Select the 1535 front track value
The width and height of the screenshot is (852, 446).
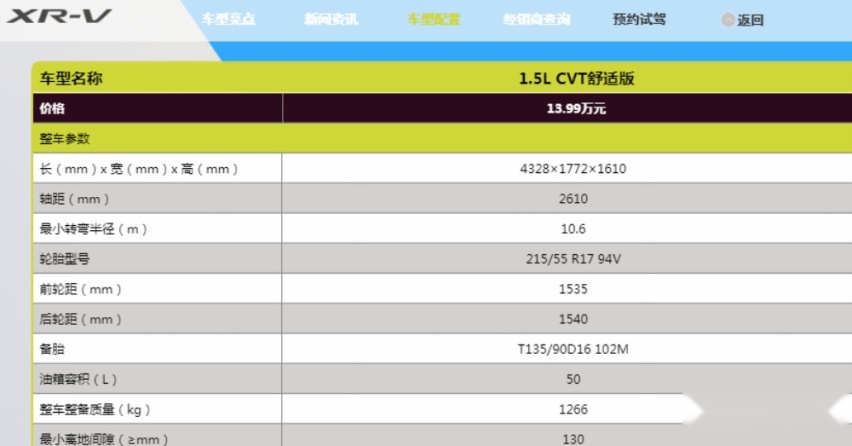click(x=573, y=289)
